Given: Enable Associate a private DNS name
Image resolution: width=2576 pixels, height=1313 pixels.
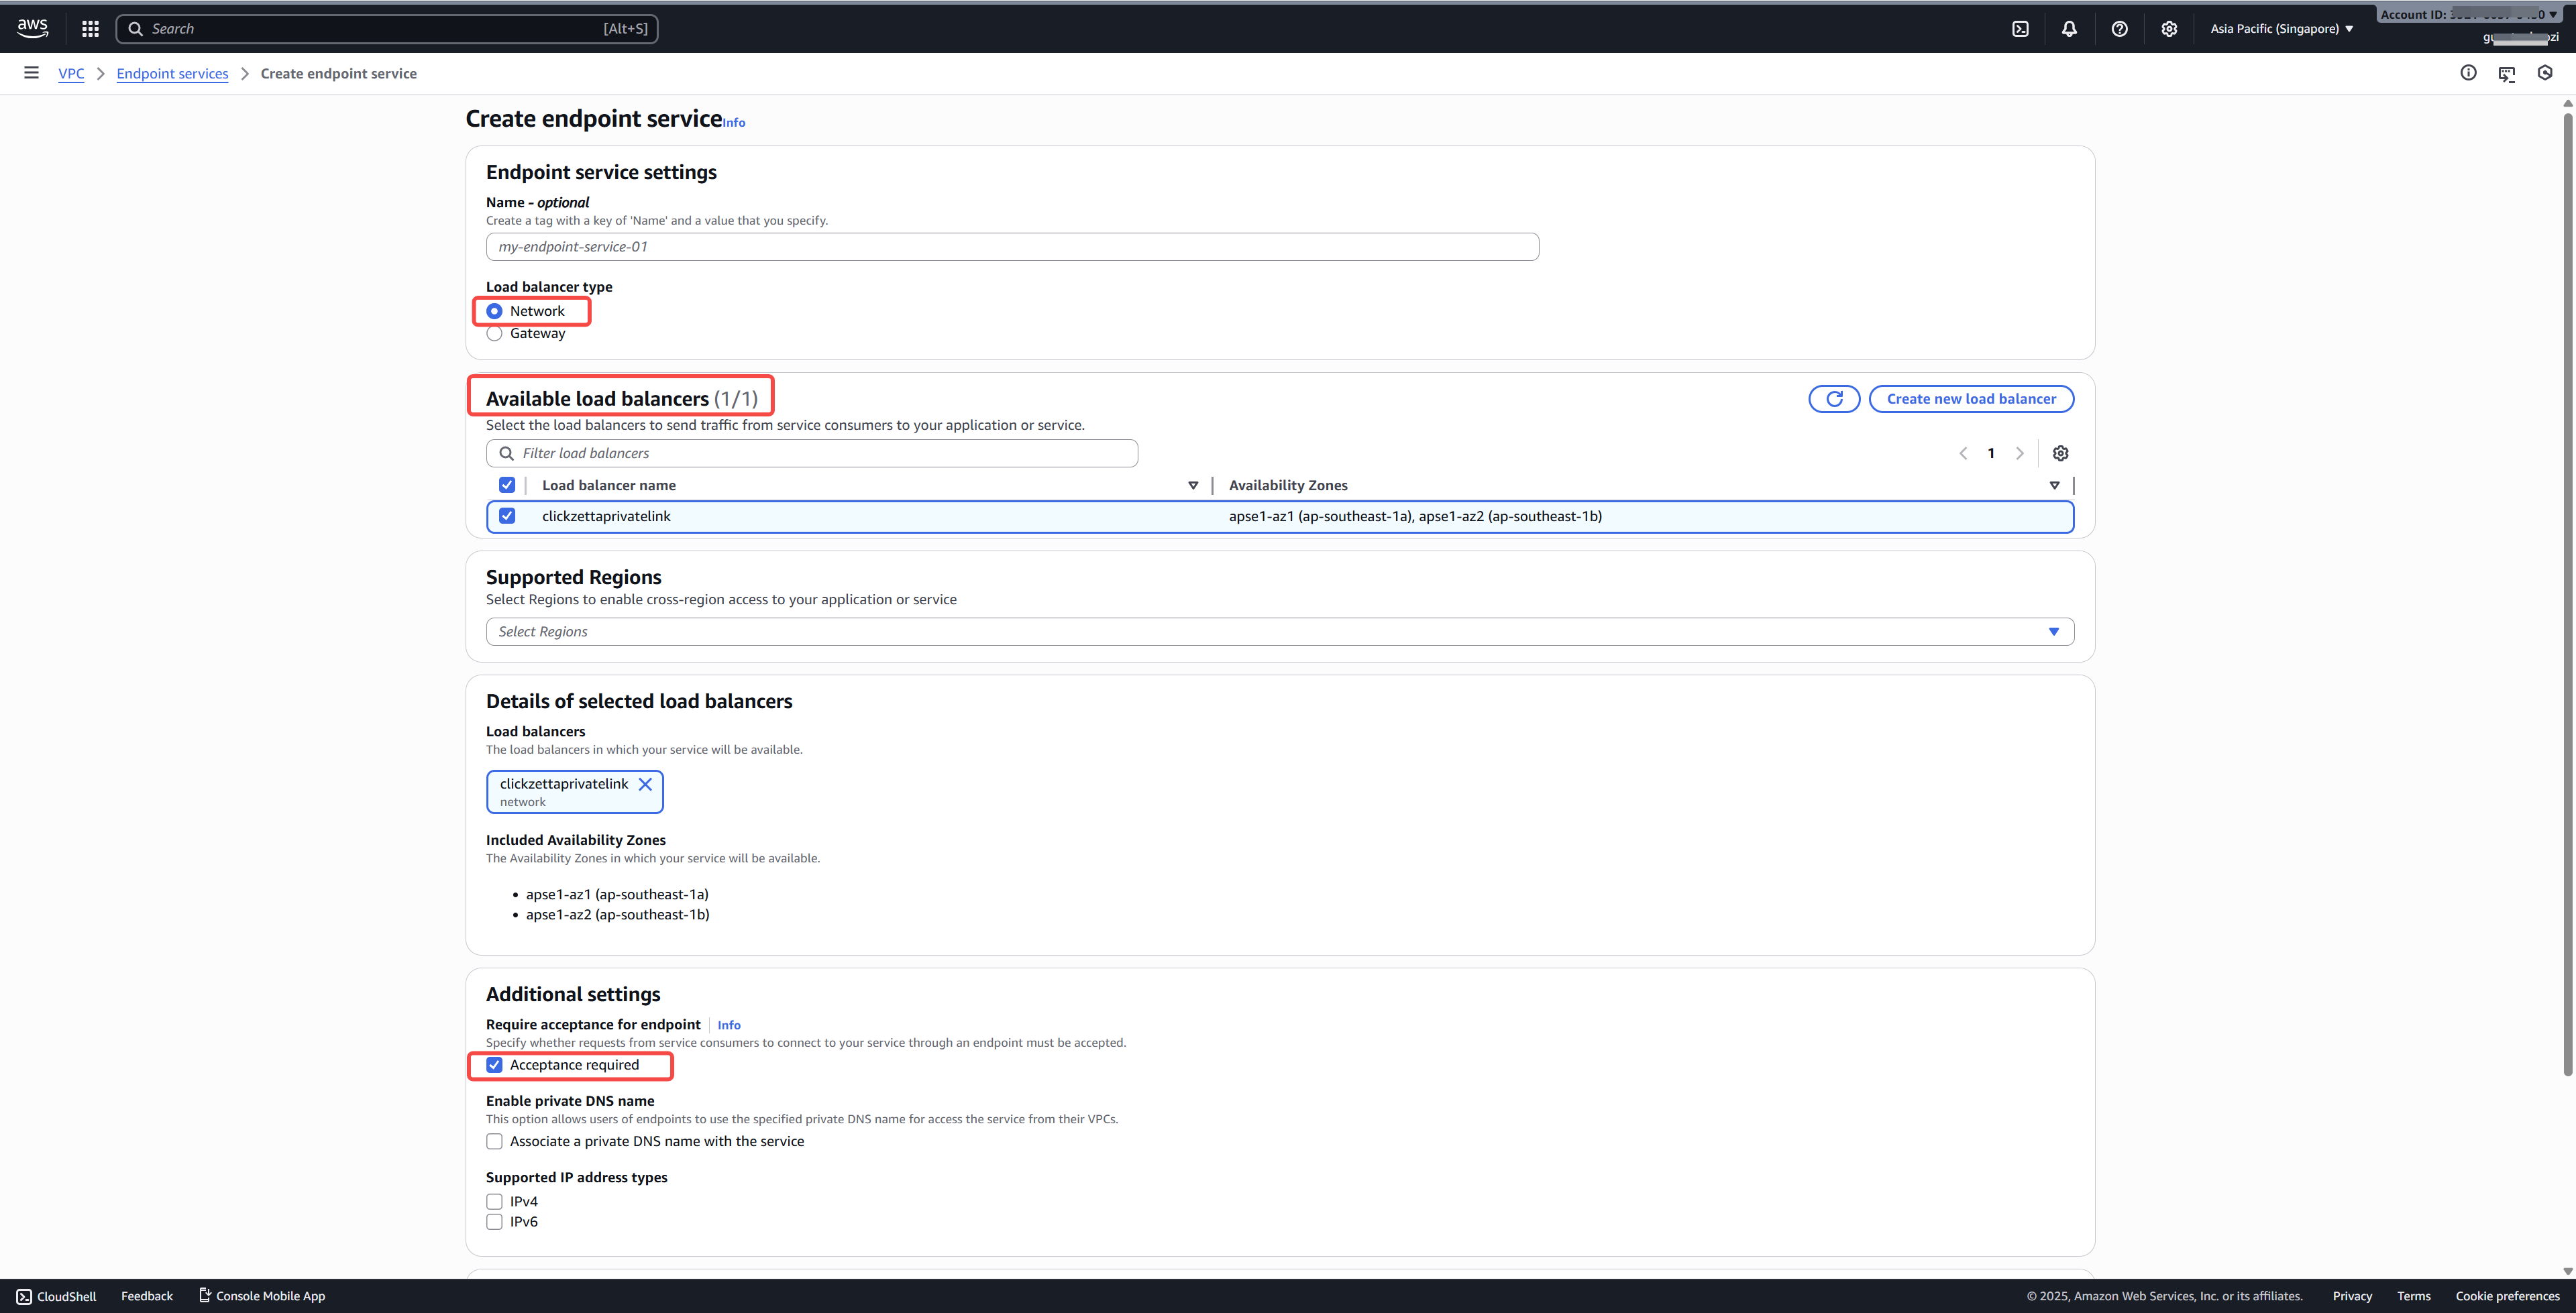Looking at the screenshot, I should [x=494, y=1141].
